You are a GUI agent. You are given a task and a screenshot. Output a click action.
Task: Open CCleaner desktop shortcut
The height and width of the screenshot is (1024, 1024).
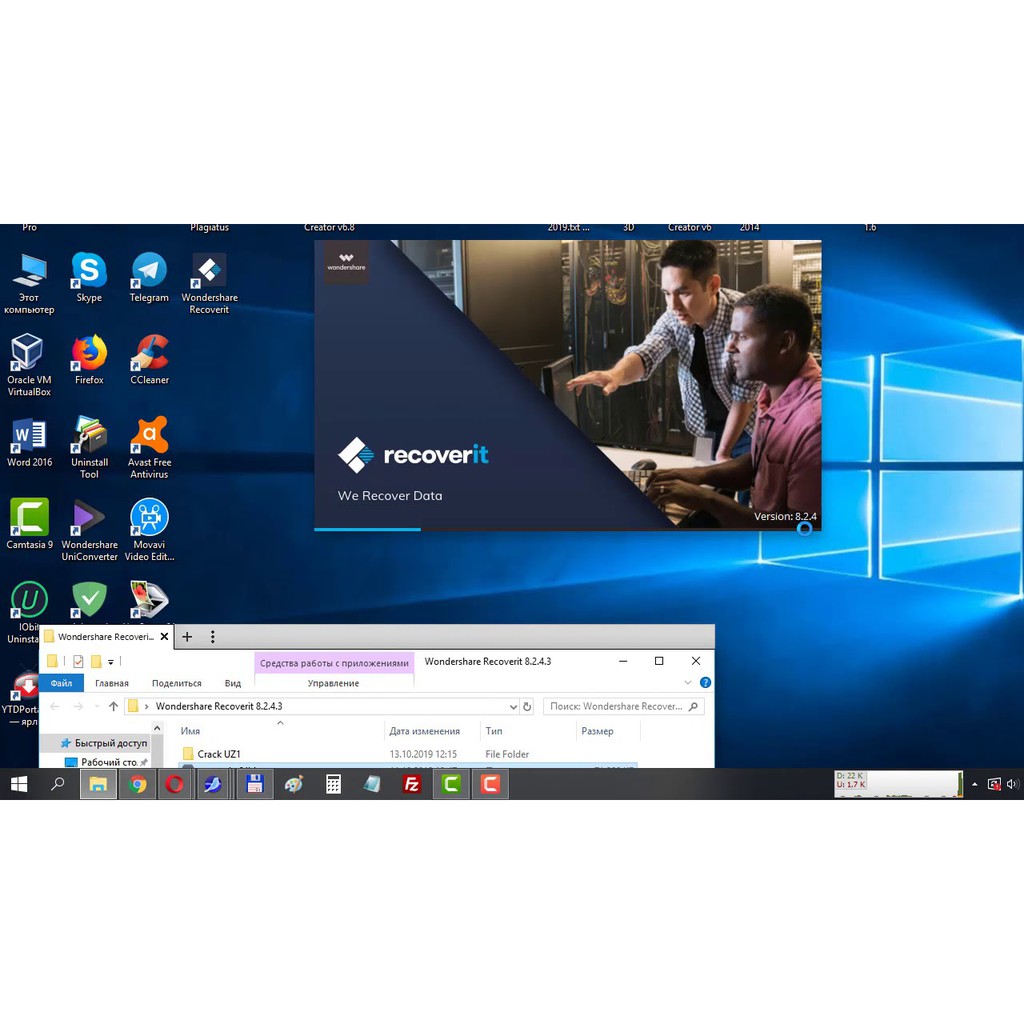[x=149, y=360]
